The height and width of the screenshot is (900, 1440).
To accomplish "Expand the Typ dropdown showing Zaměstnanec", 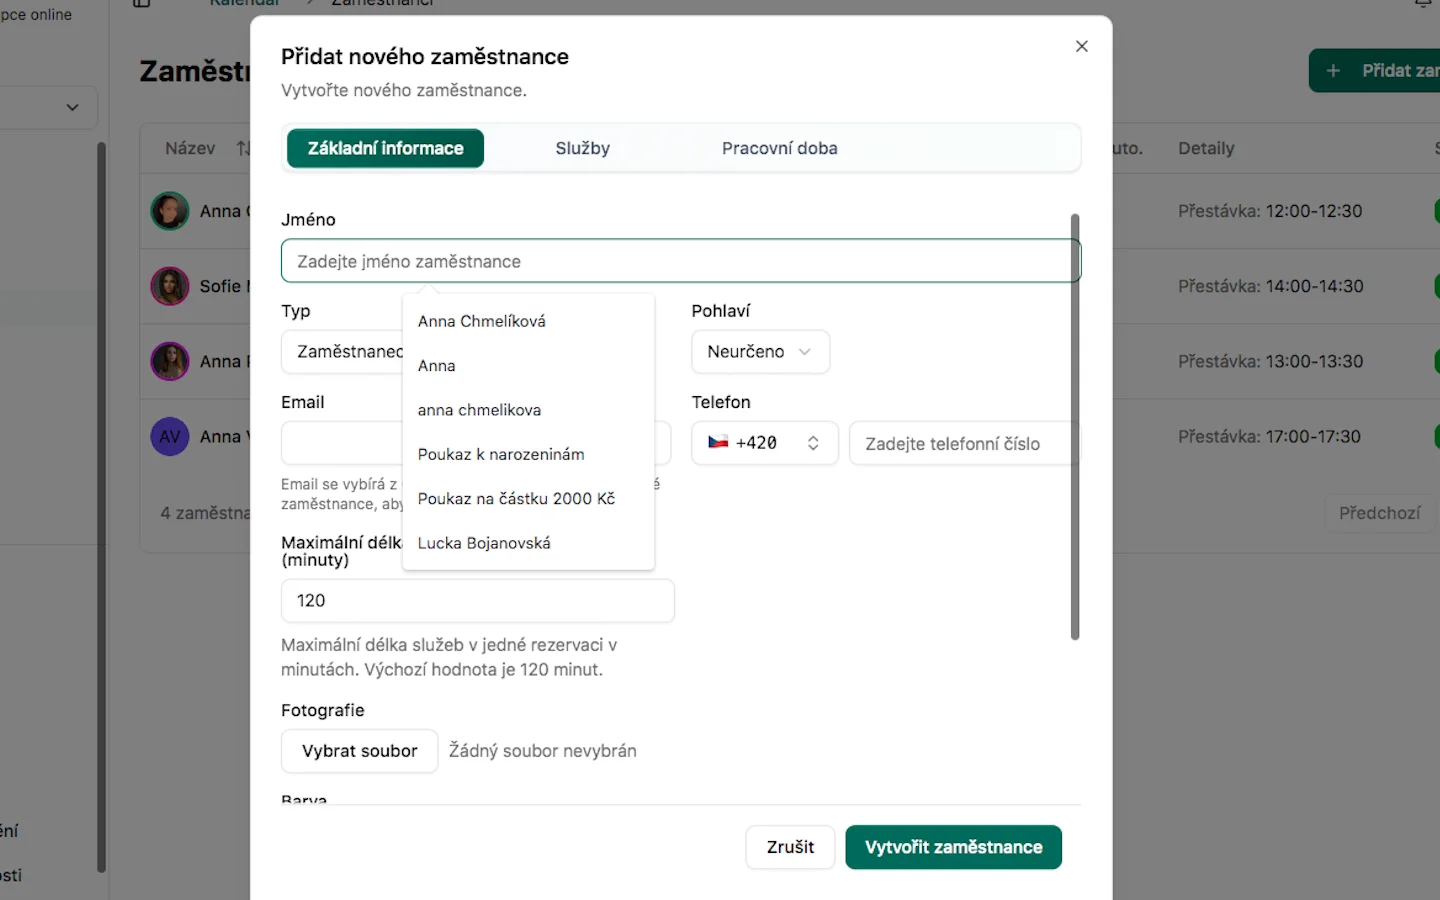I will click(342, 352).
